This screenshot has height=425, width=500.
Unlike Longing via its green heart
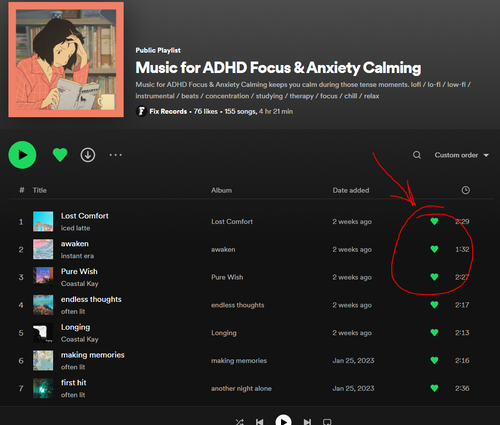[434, 333]
